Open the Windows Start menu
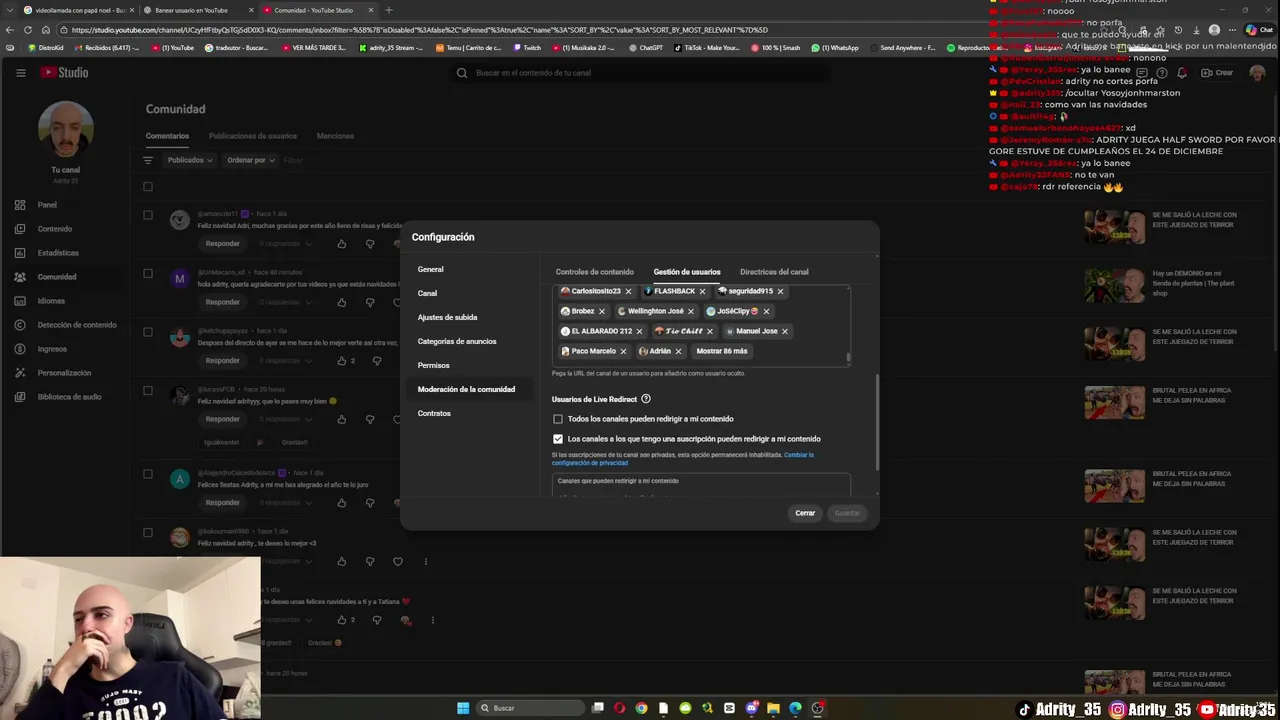The width and height of the screenshot is (1280, 720). coord(463,708)
